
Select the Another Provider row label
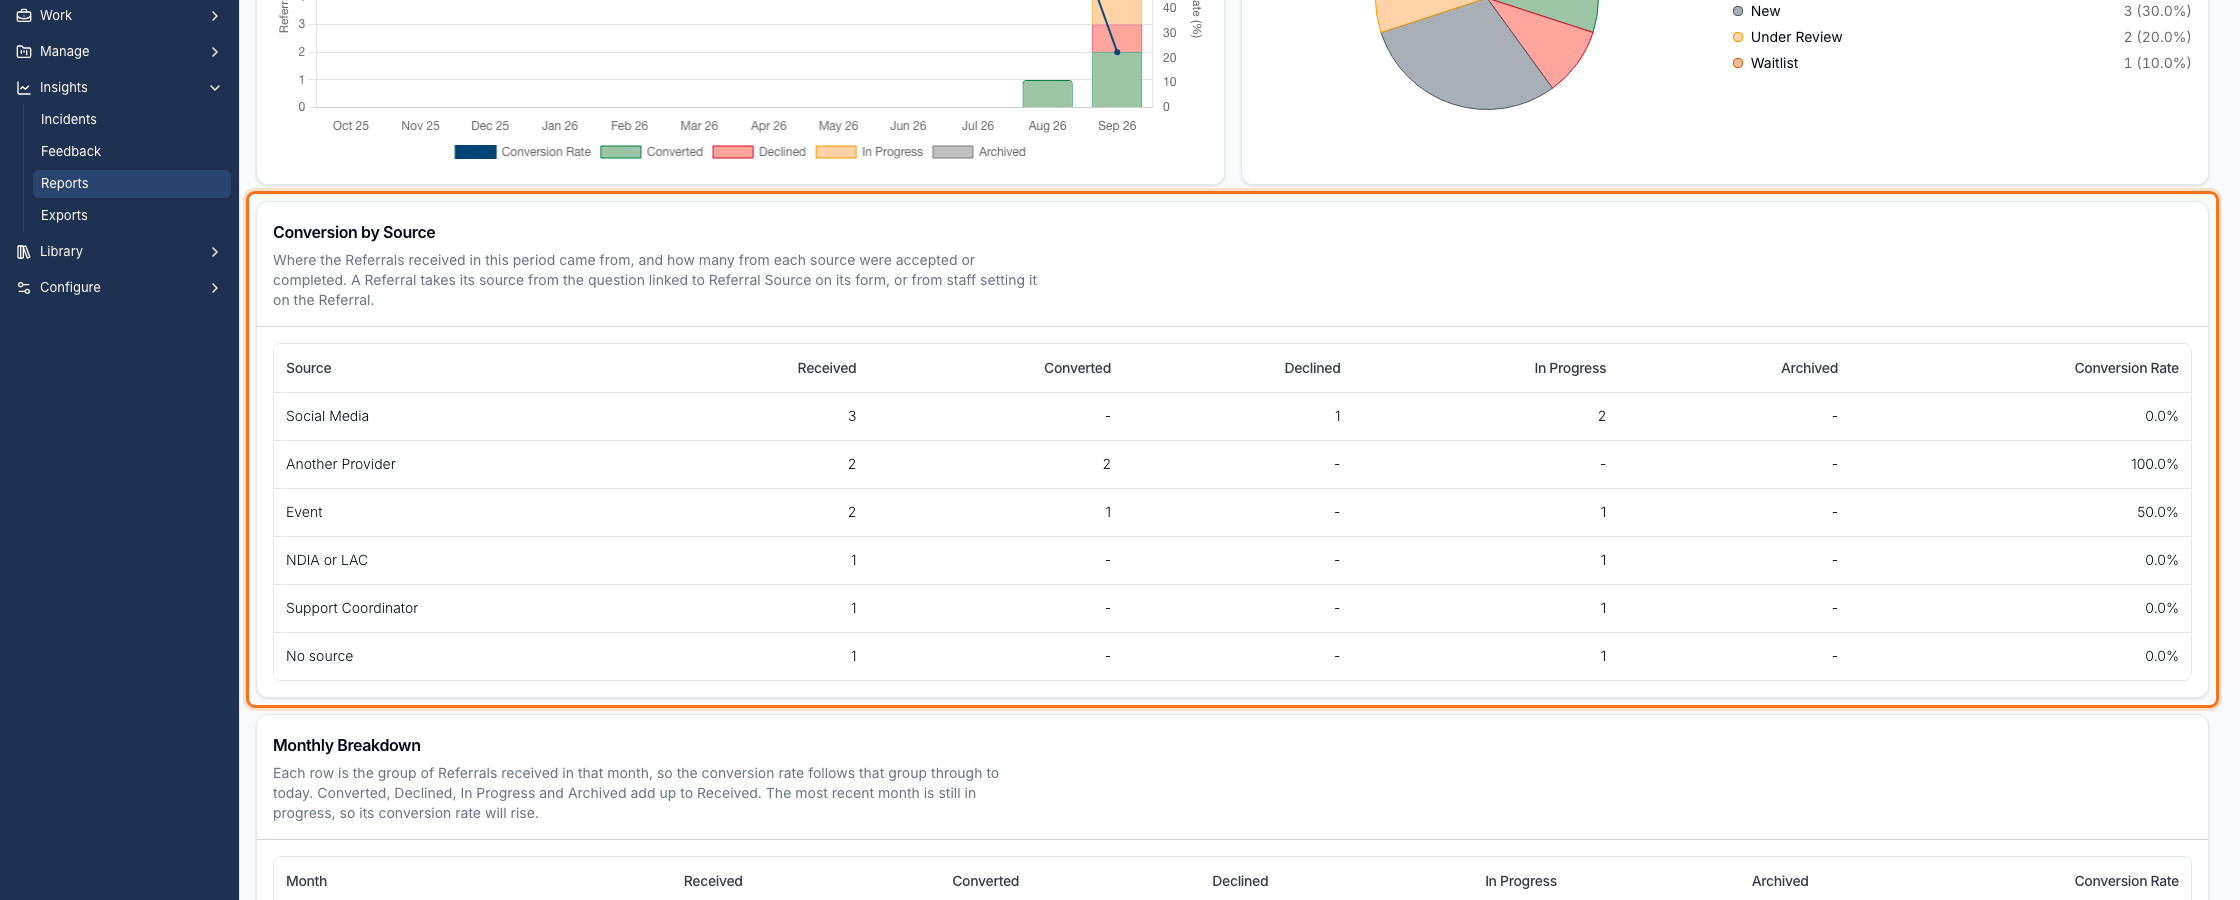(341, 464)
